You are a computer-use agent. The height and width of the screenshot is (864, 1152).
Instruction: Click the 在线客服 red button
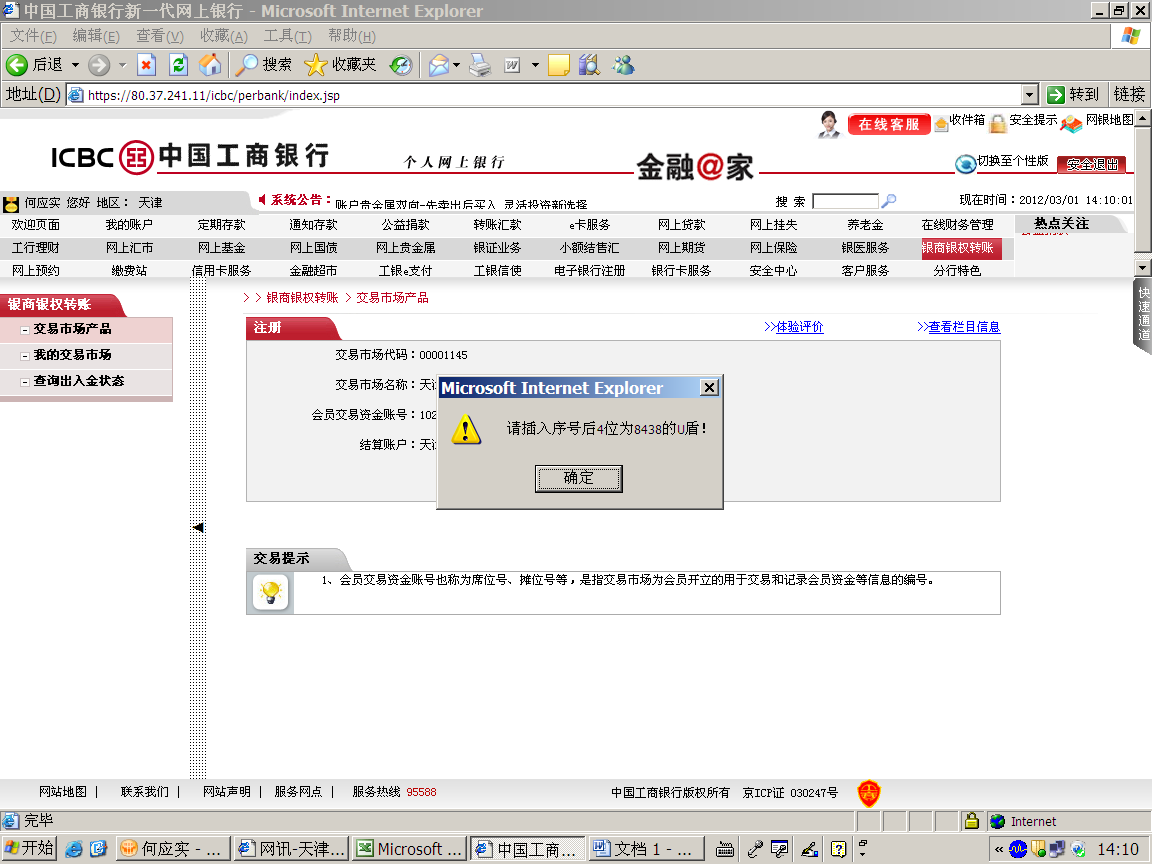(x=889, y=124)
